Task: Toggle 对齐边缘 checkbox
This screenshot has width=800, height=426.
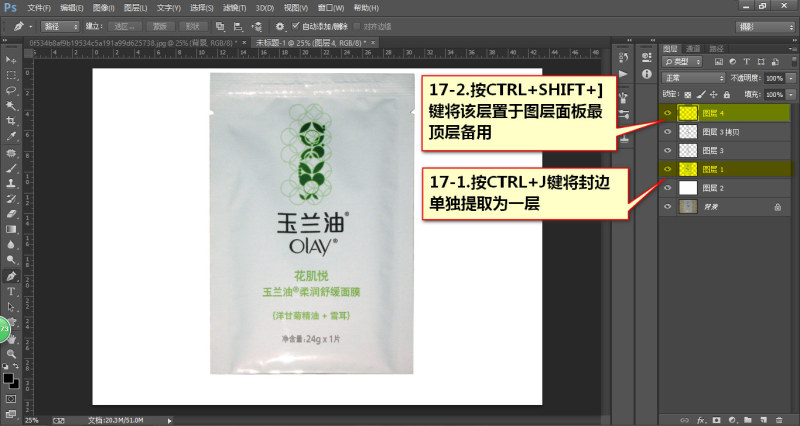Action: [x=357, y=26]
